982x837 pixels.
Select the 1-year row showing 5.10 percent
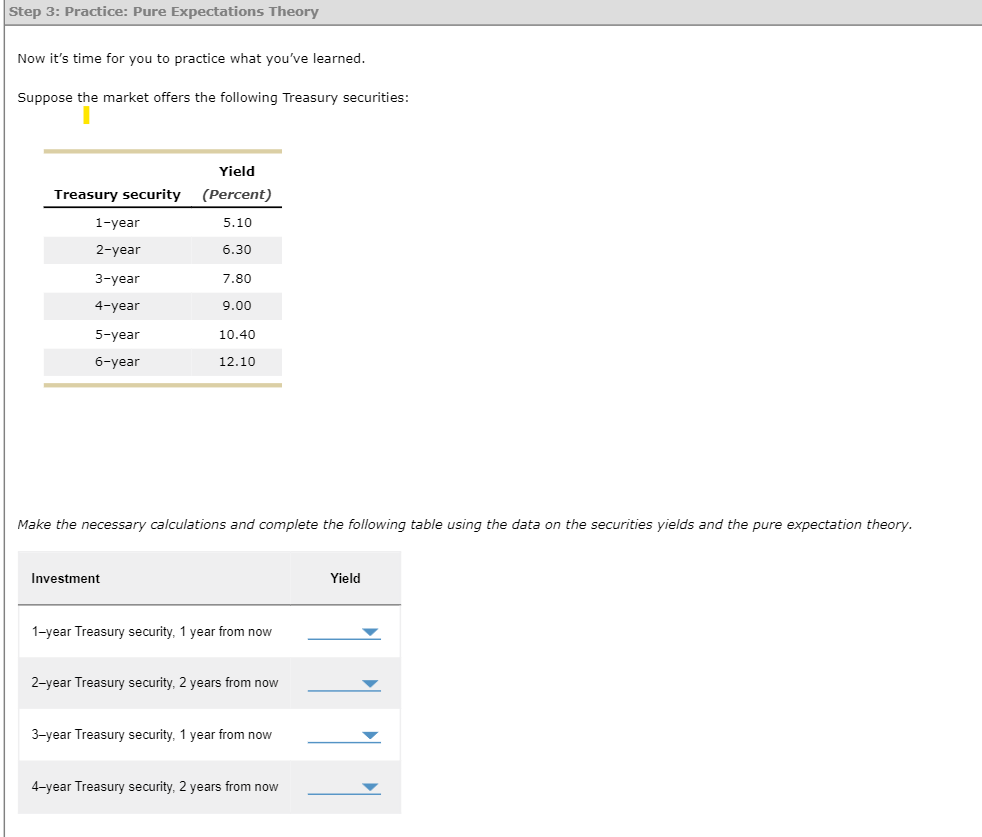point(162,222)
